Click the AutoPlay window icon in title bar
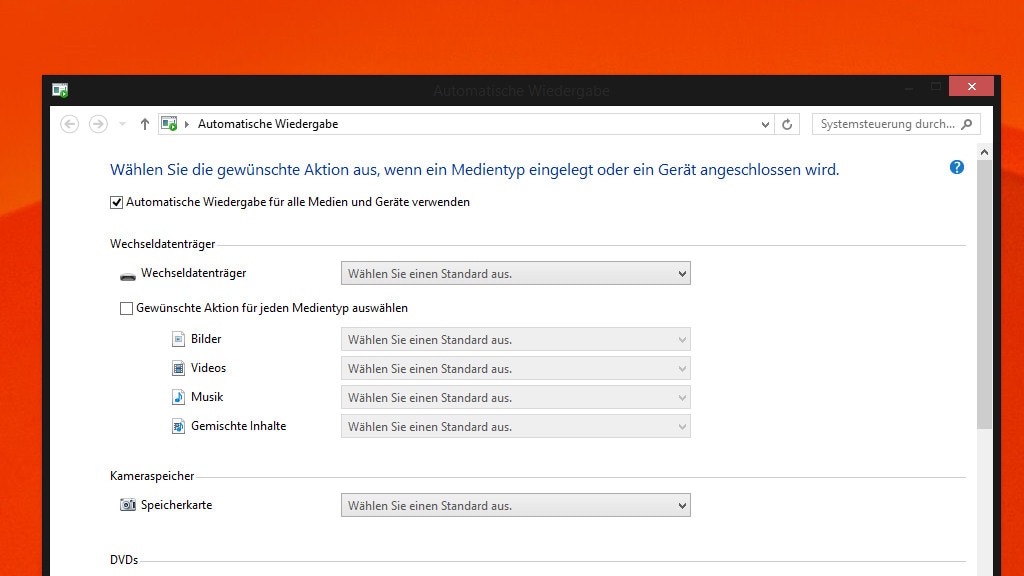Viewport: 1024px width, 576px height. 60,90
